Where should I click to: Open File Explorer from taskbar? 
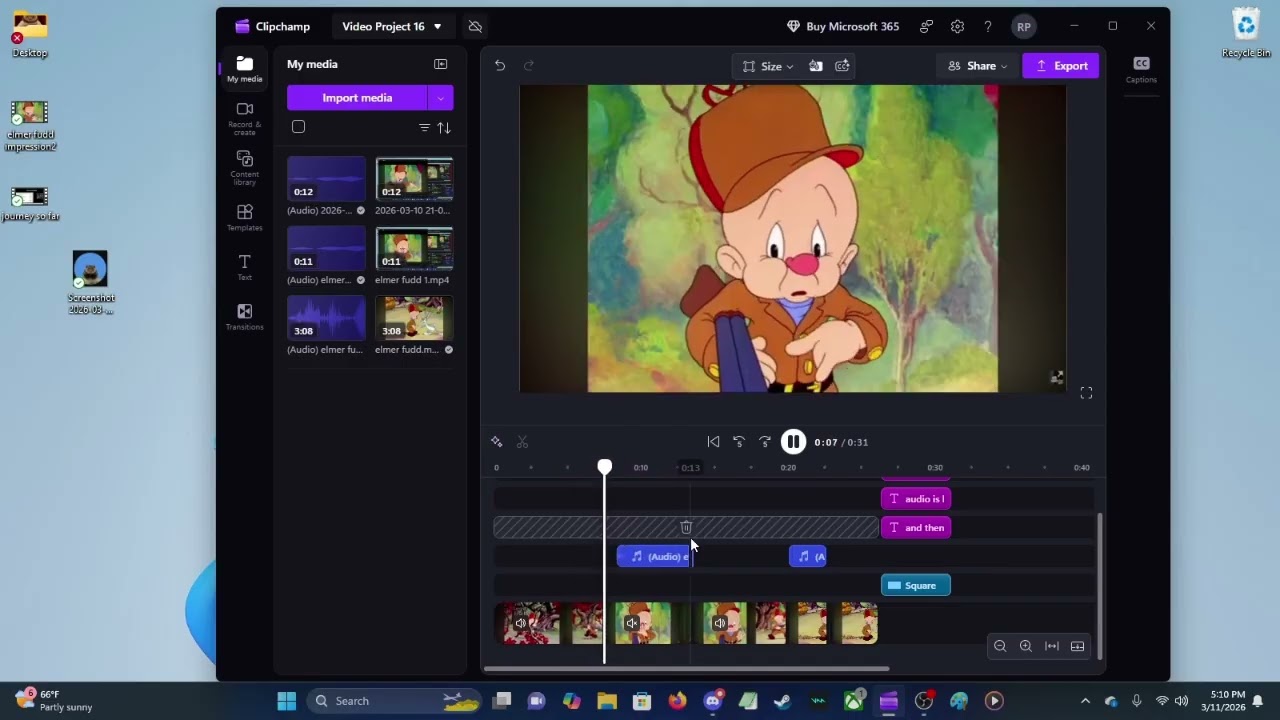pos(607,701)
